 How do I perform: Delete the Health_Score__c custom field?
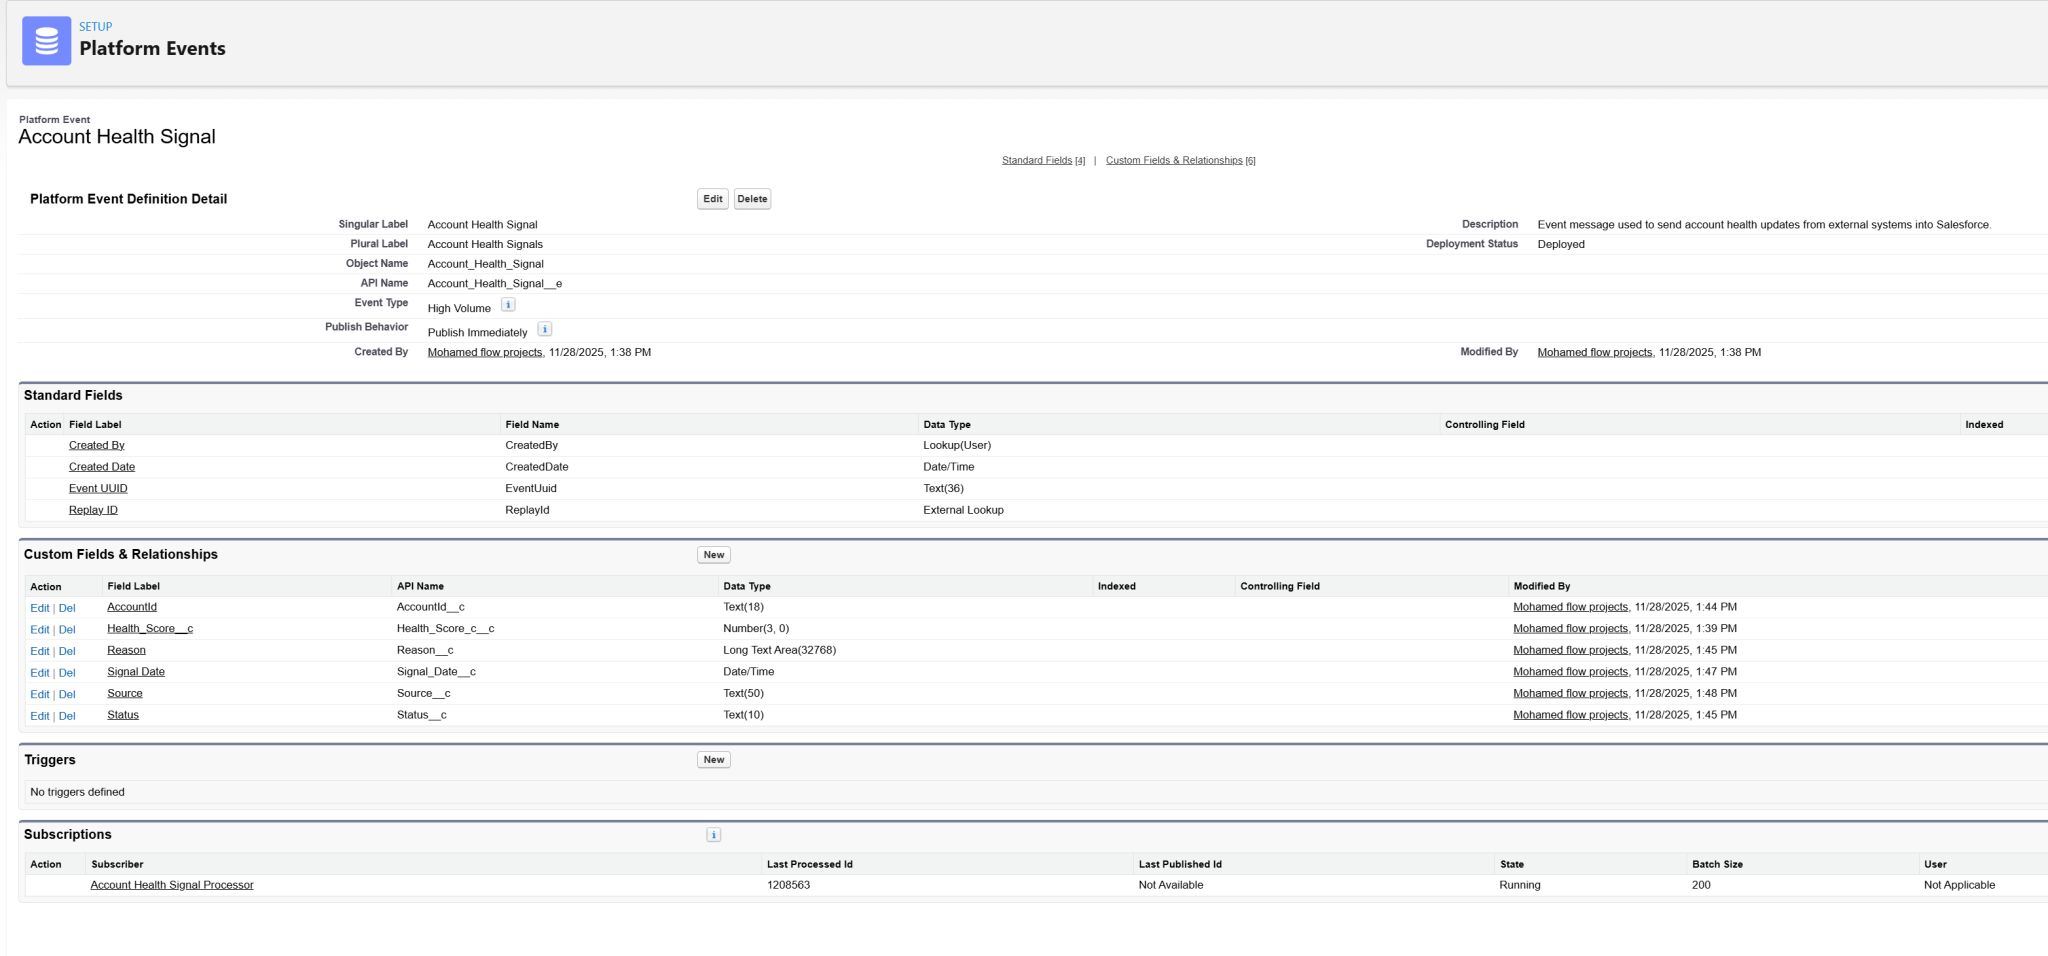(x=67, y=630)
